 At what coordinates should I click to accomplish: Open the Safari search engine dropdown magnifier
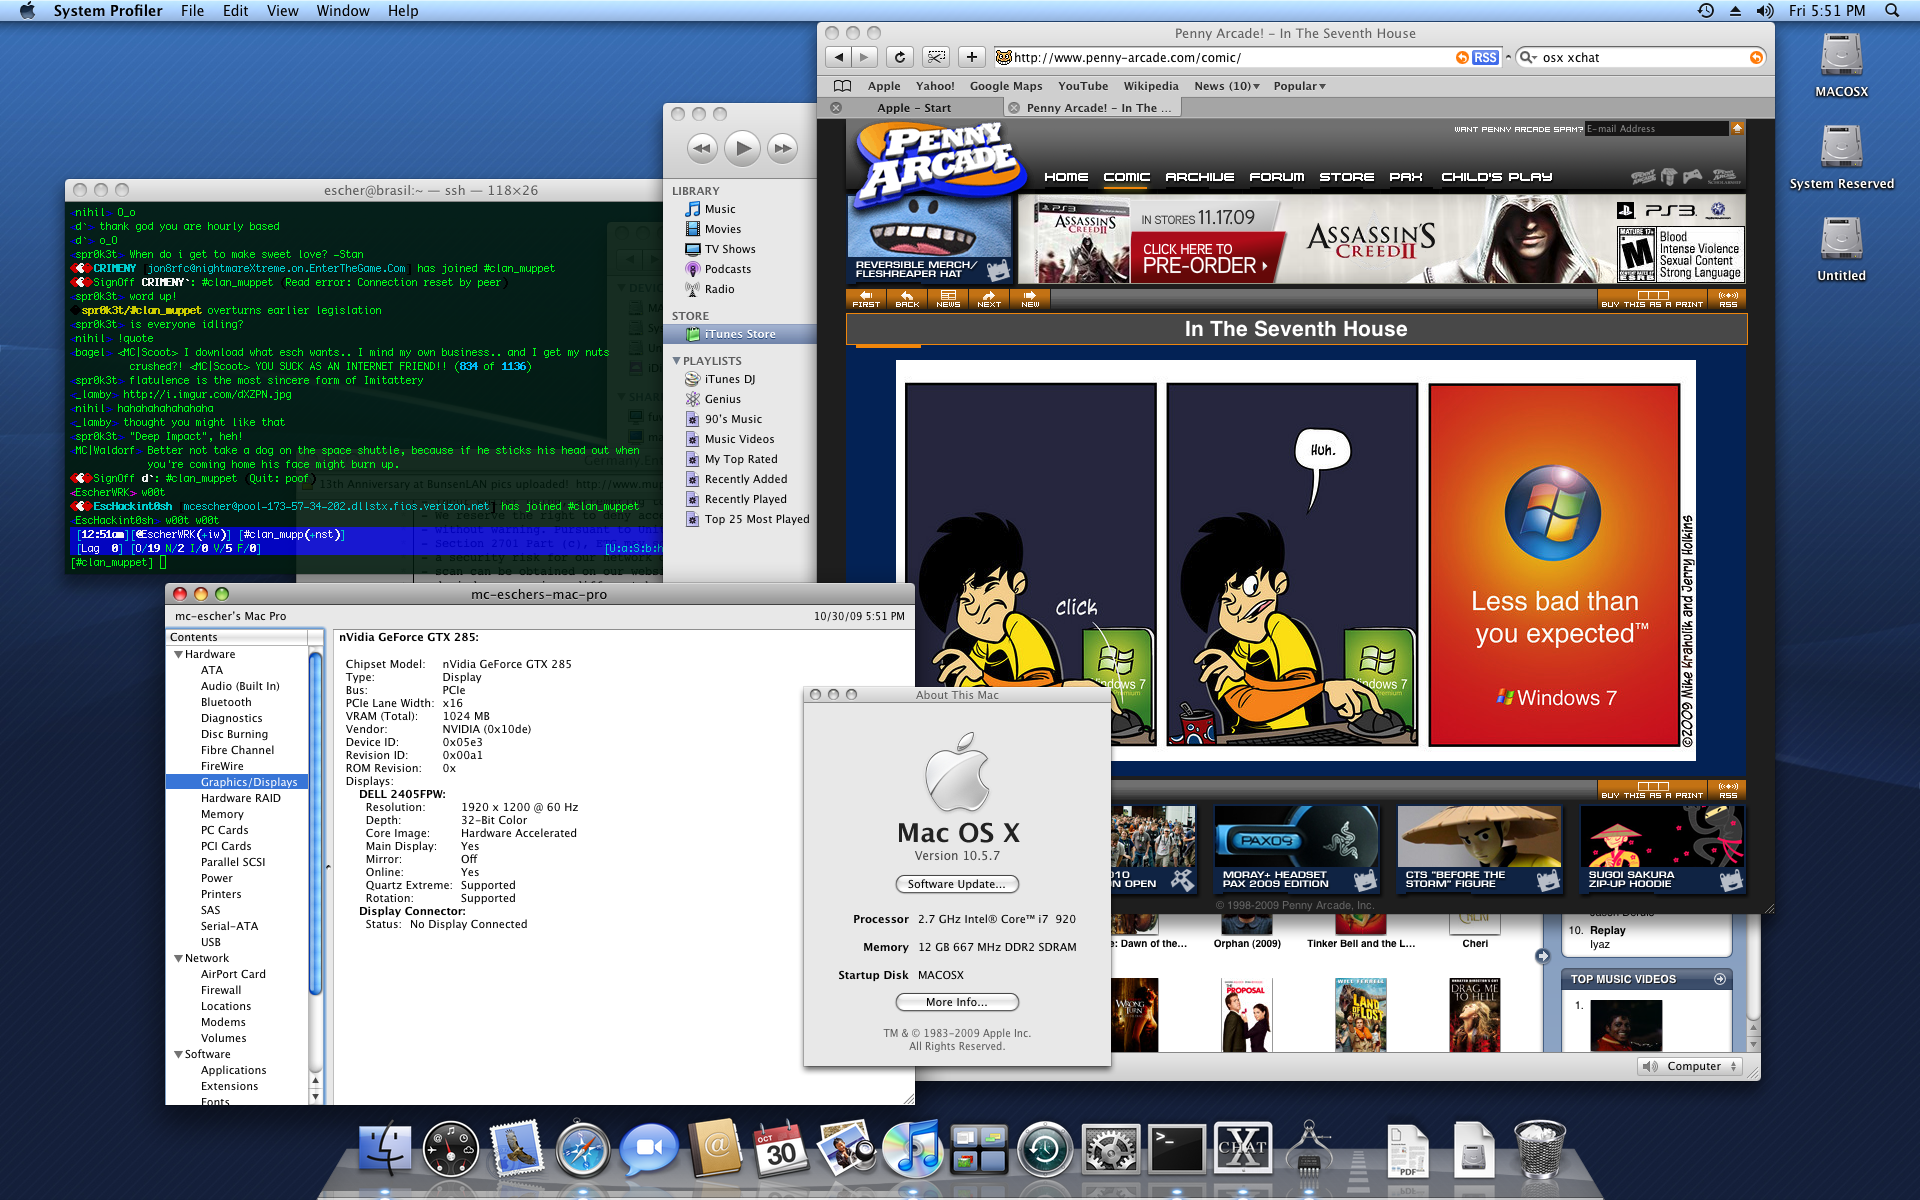point(1528,58)
